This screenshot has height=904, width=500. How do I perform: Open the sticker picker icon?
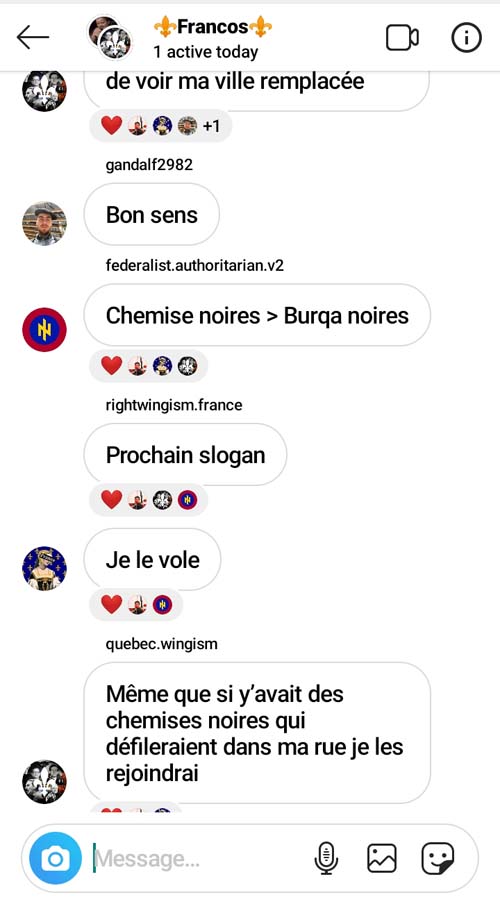pyautogui.click(x=438, y=858)
